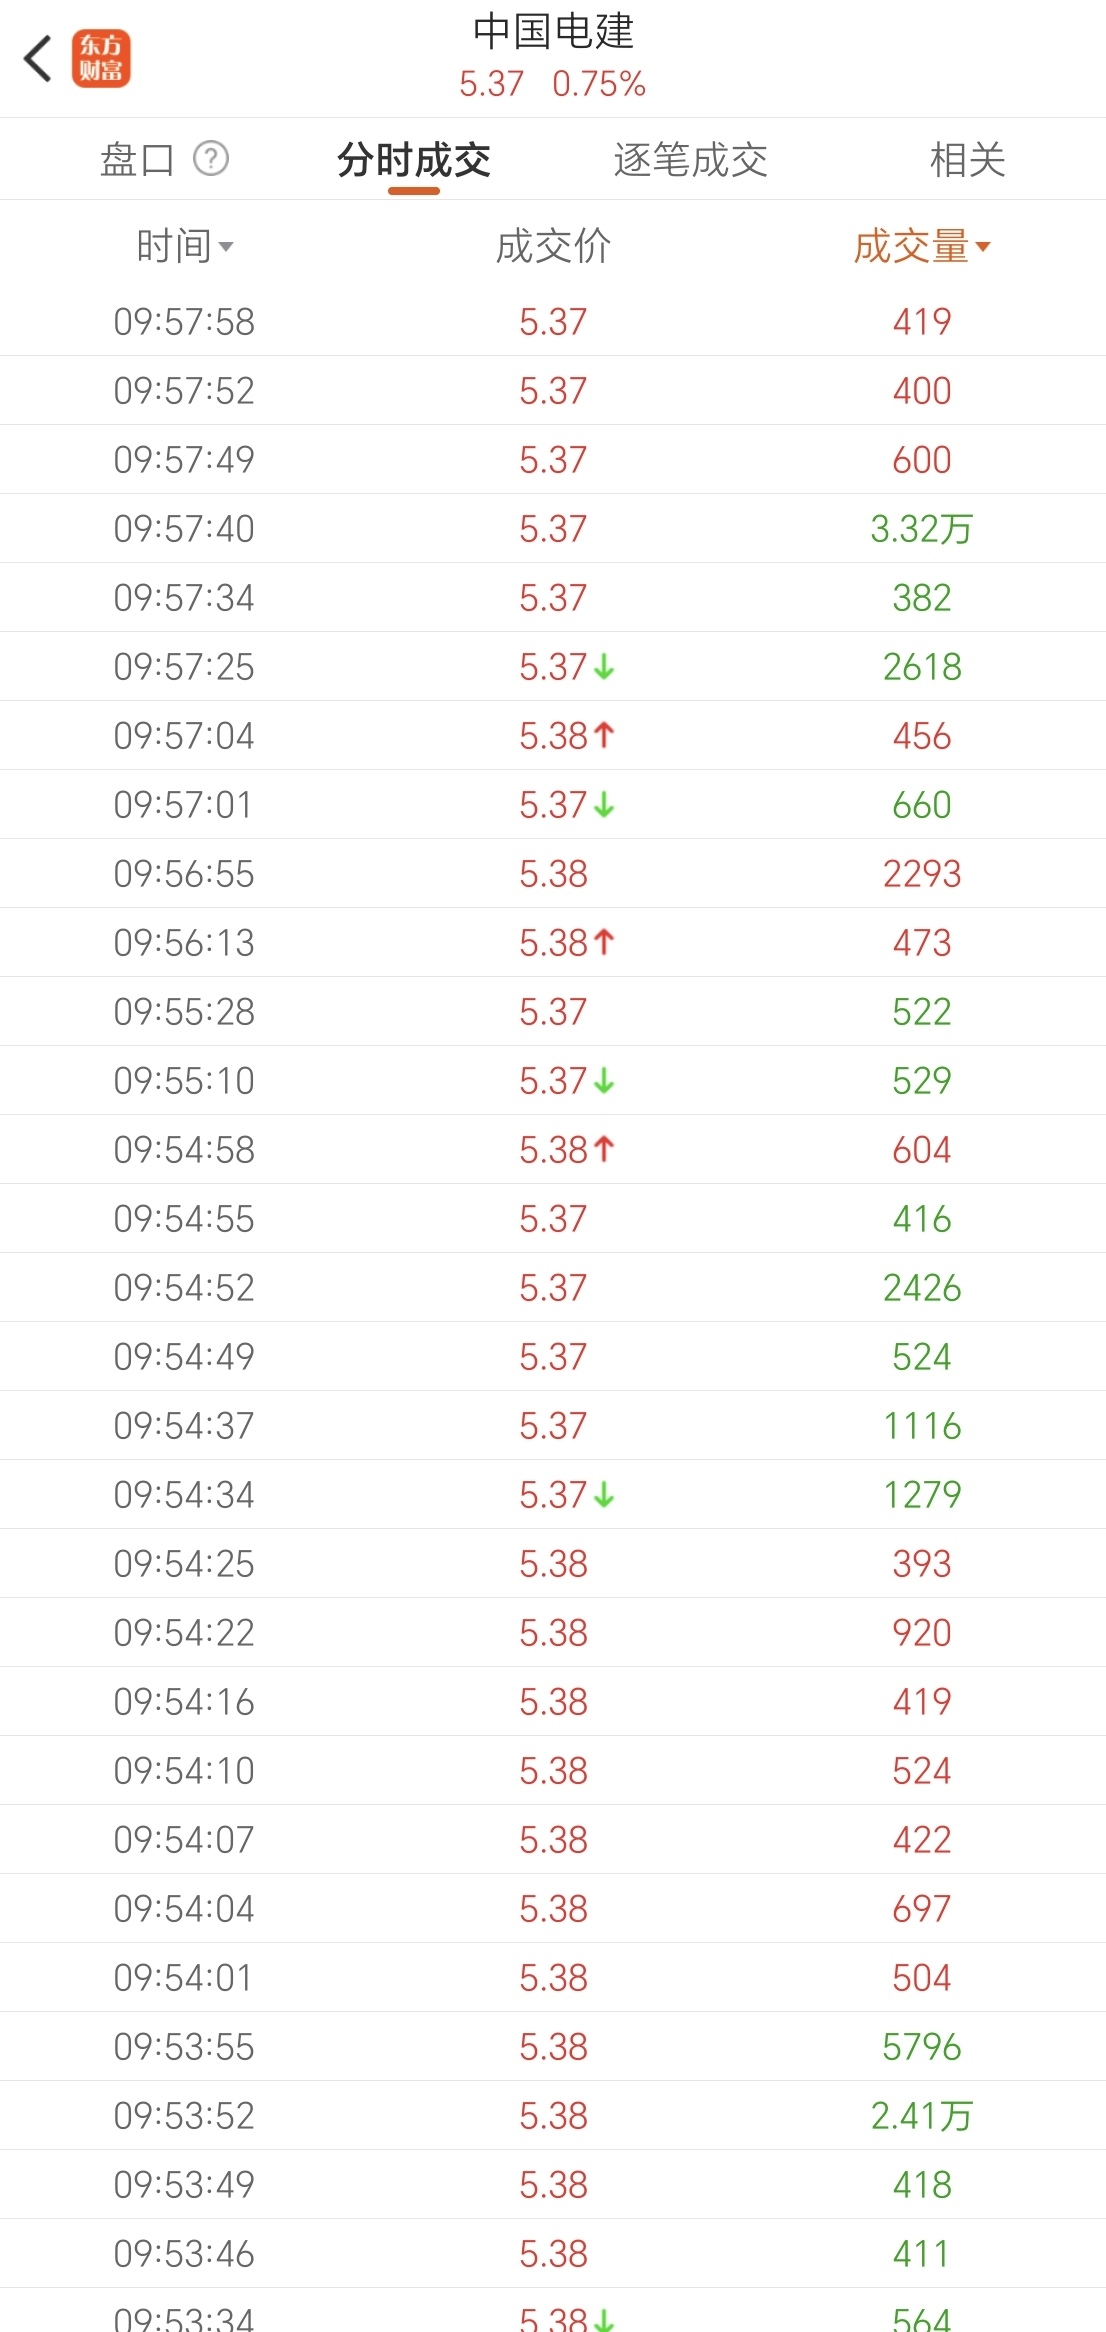
Task: Tap the orange 东方财富 logo icon
Action: (x=101, y=58)
